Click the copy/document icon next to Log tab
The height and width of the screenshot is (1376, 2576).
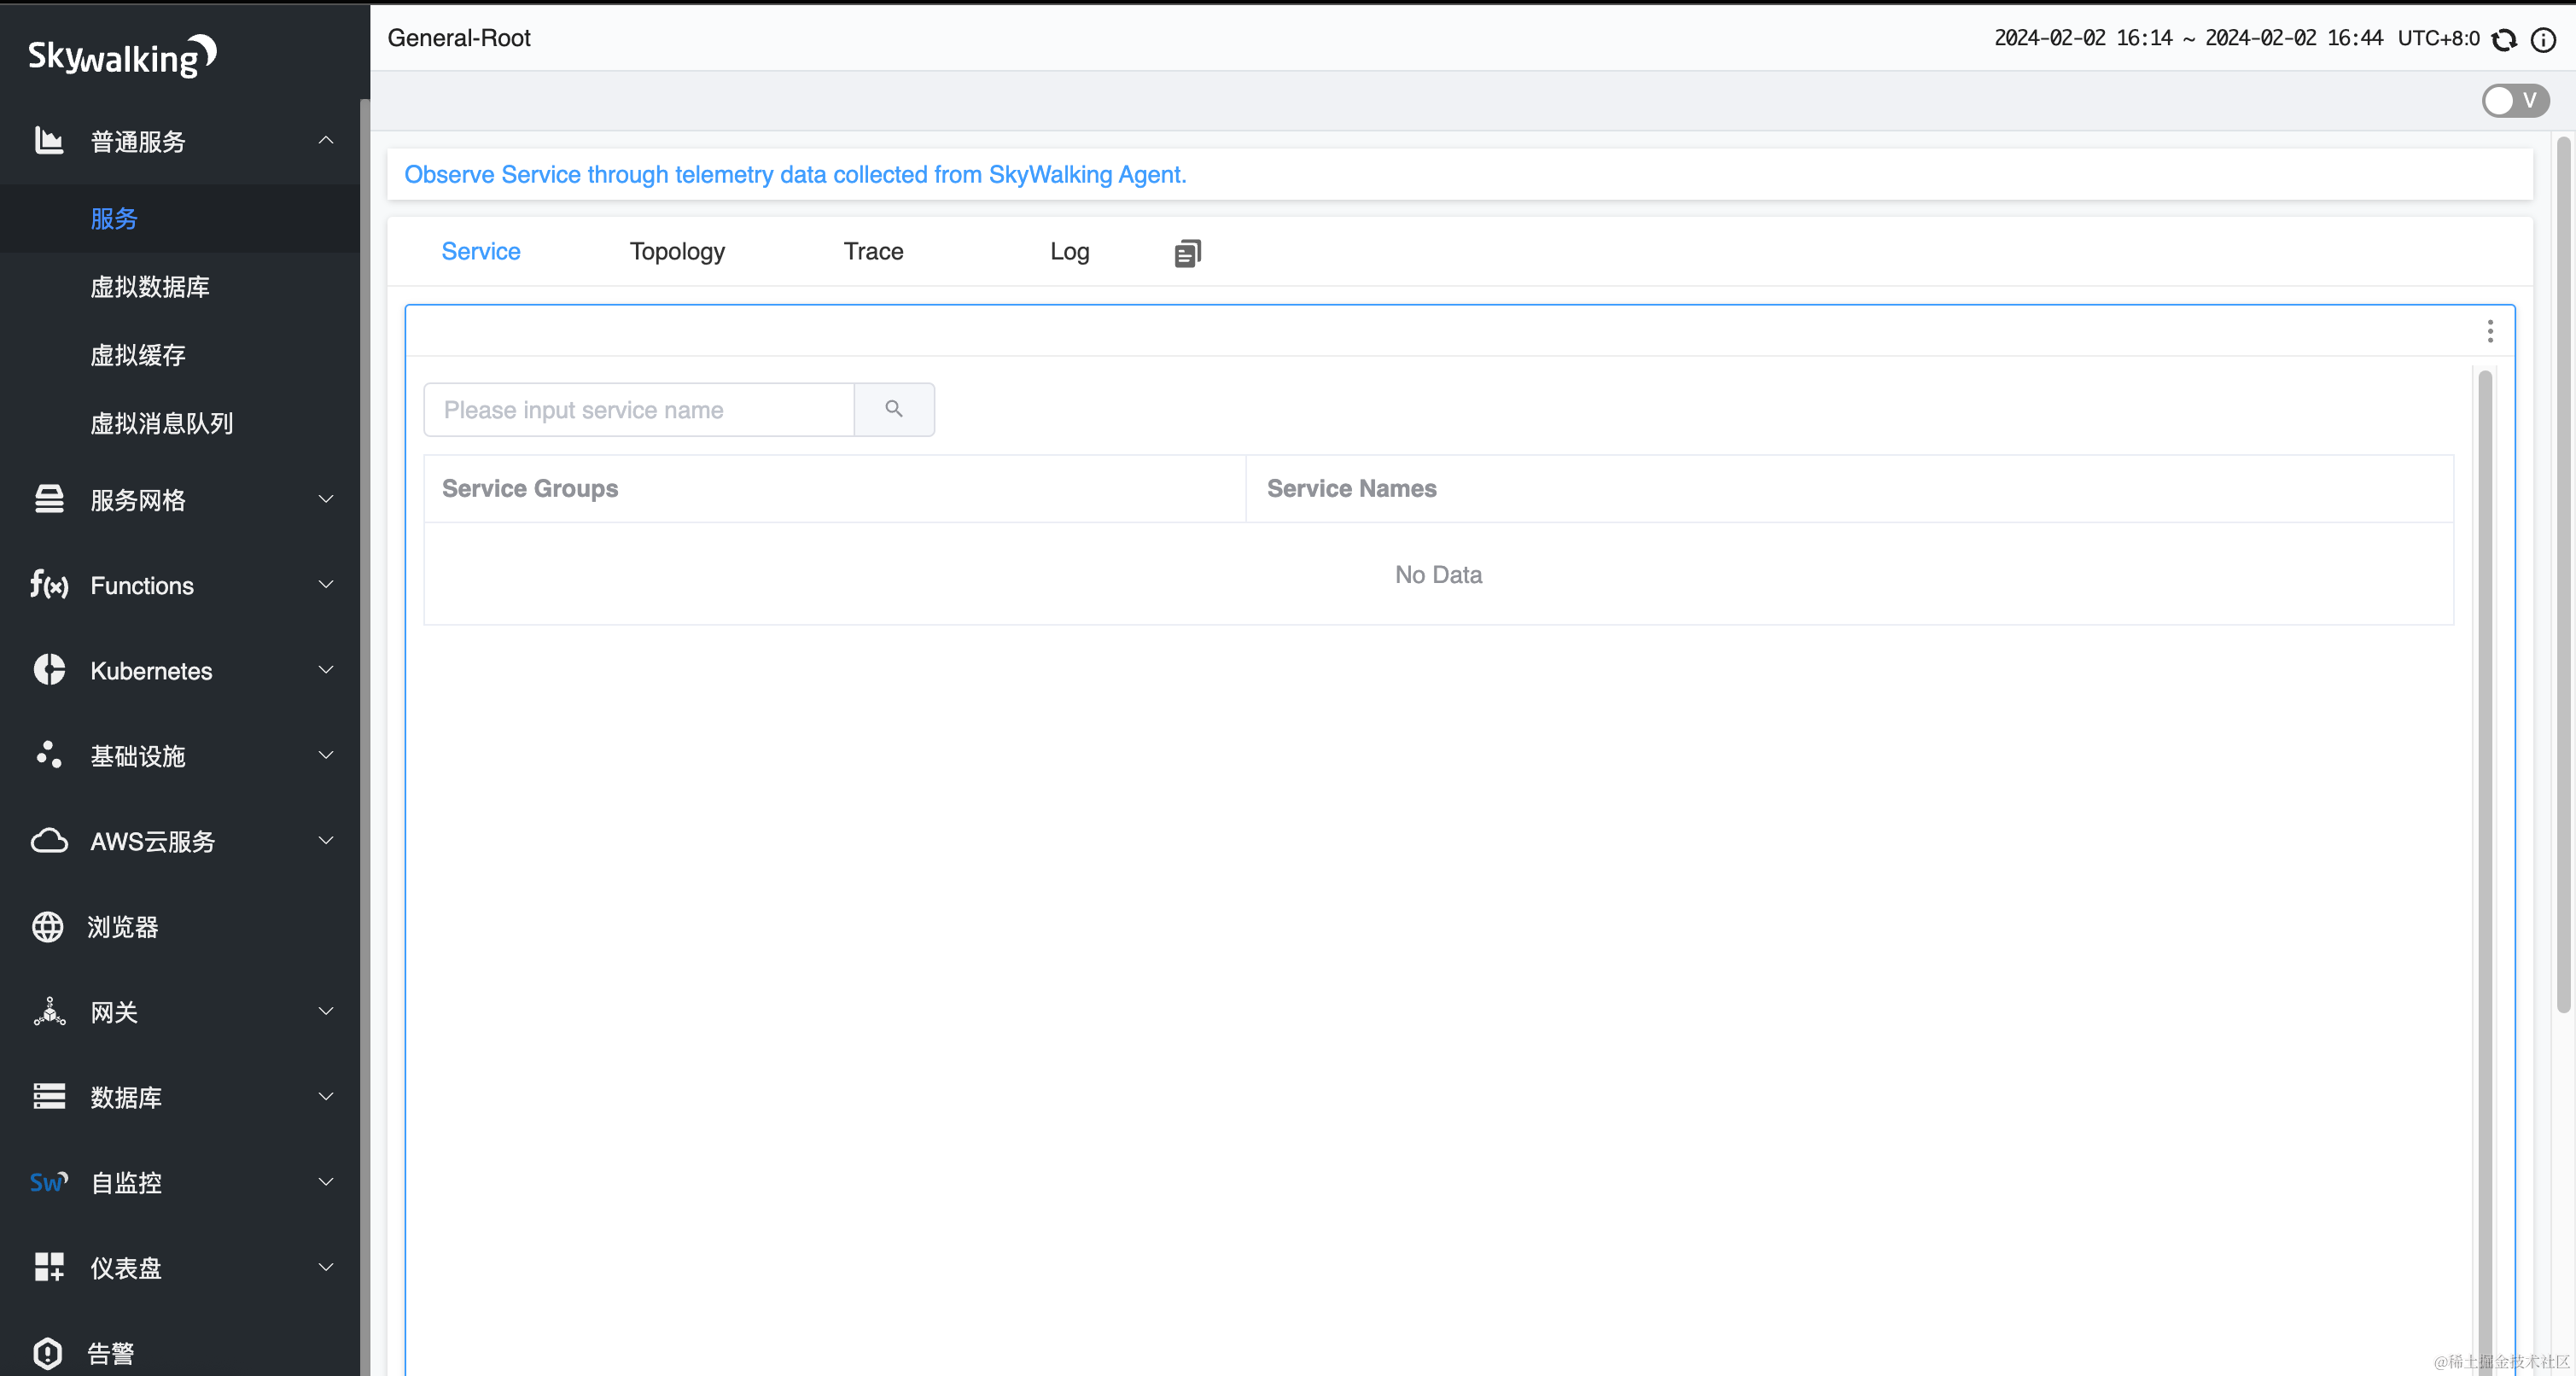pos(1187,254)
